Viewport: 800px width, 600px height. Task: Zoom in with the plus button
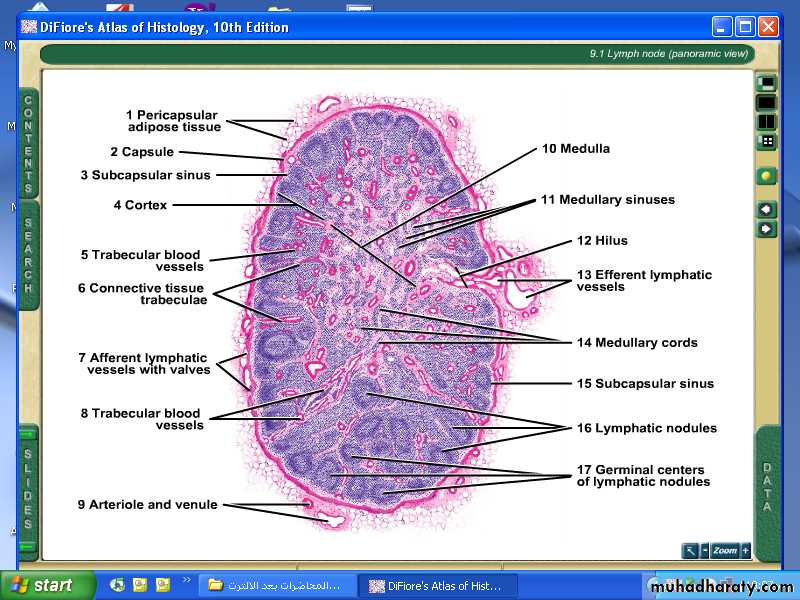point(745,551)
